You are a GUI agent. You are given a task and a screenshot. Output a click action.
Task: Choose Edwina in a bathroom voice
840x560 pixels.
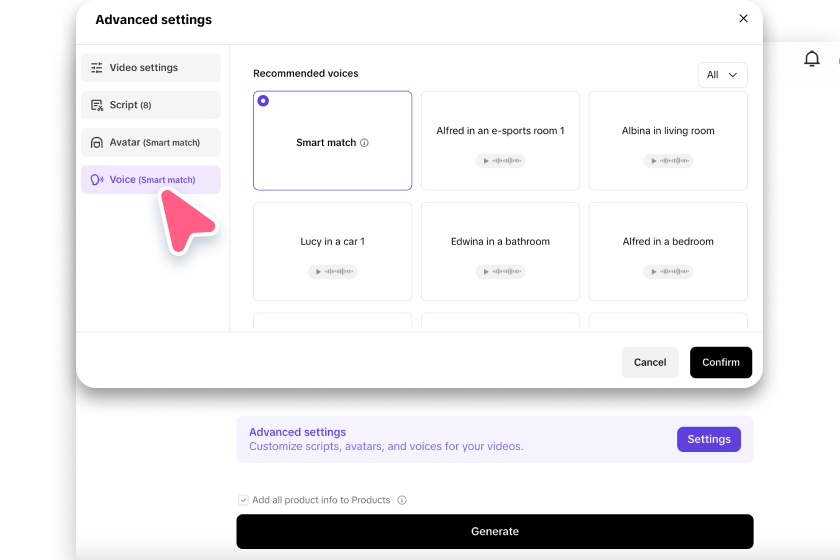click(x=500, y=251)
